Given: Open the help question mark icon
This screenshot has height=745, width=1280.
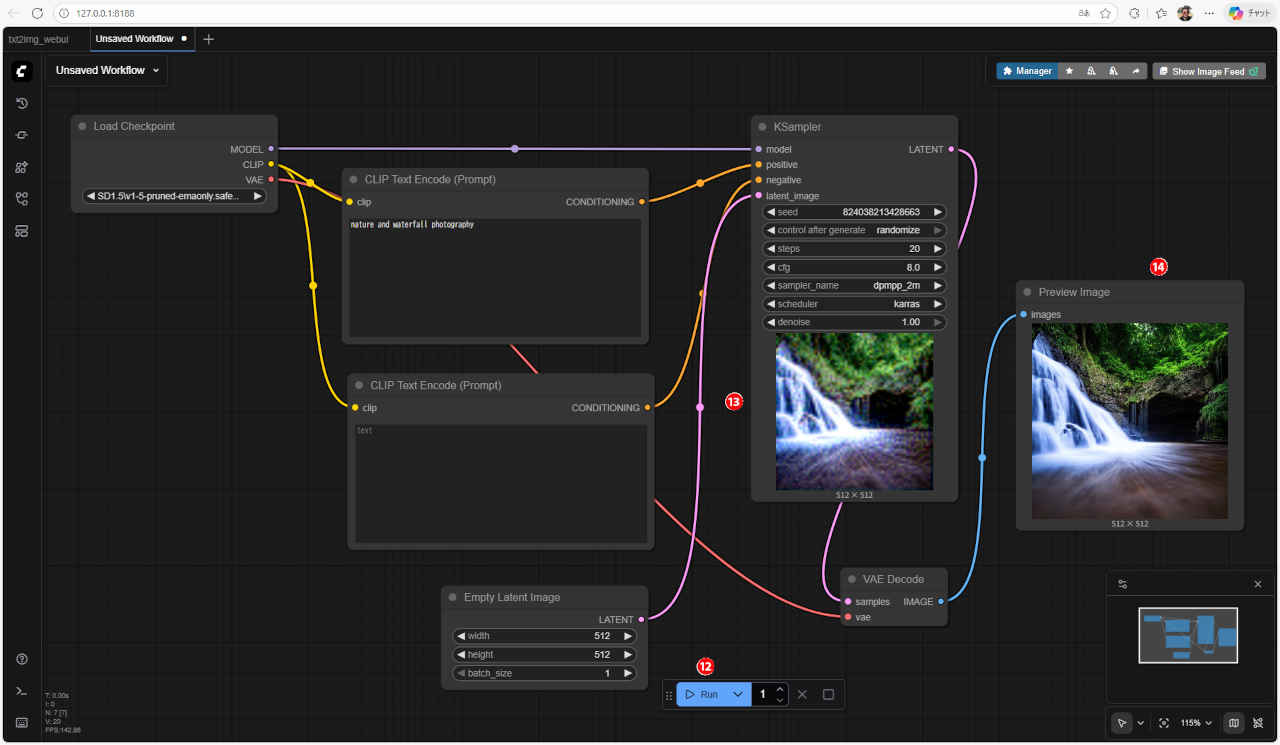Looking at the screenshot, I should click(x=22, y=659).
